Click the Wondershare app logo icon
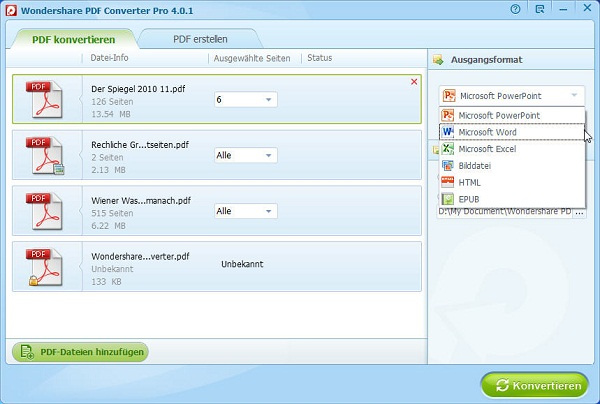 tap(11, 10)
